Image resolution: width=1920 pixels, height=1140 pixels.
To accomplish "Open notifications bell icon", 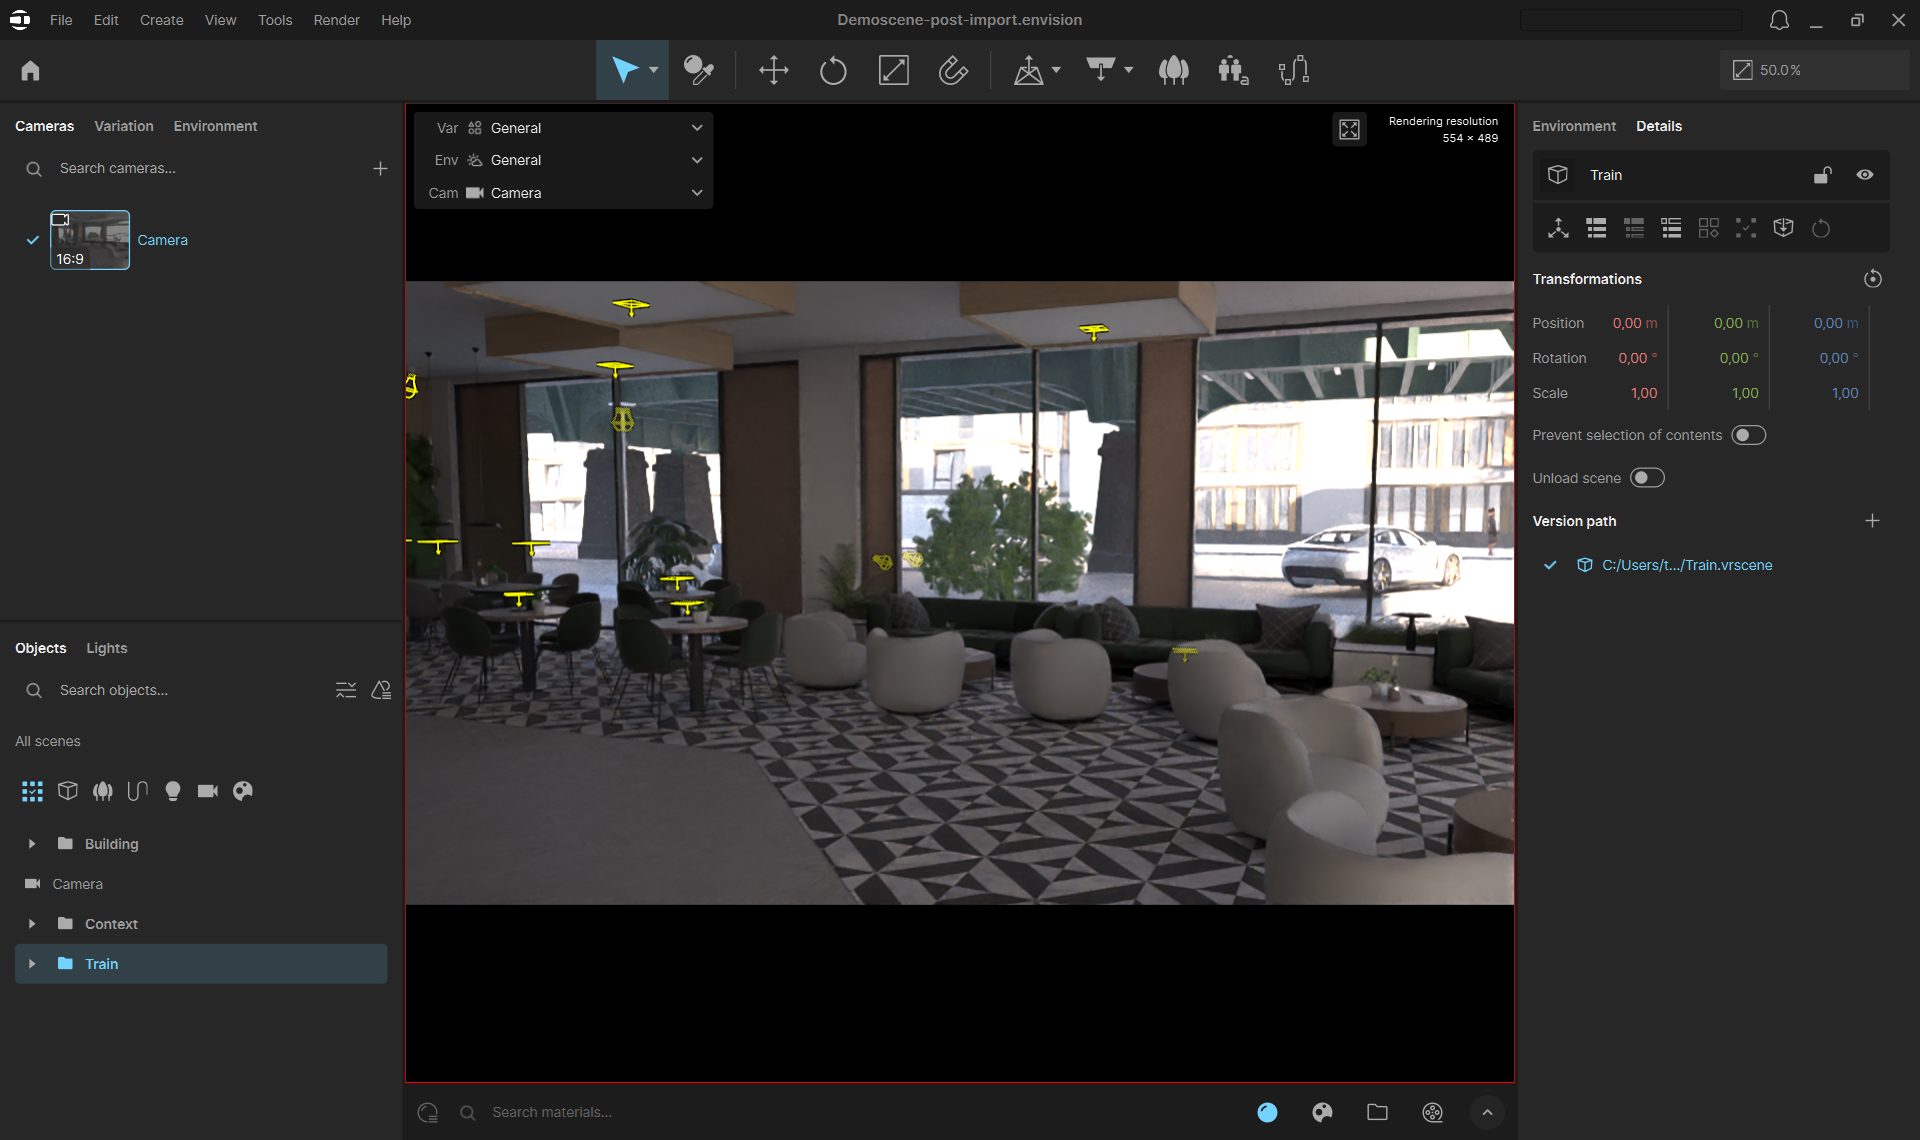I will click(x=1778, y=20).
